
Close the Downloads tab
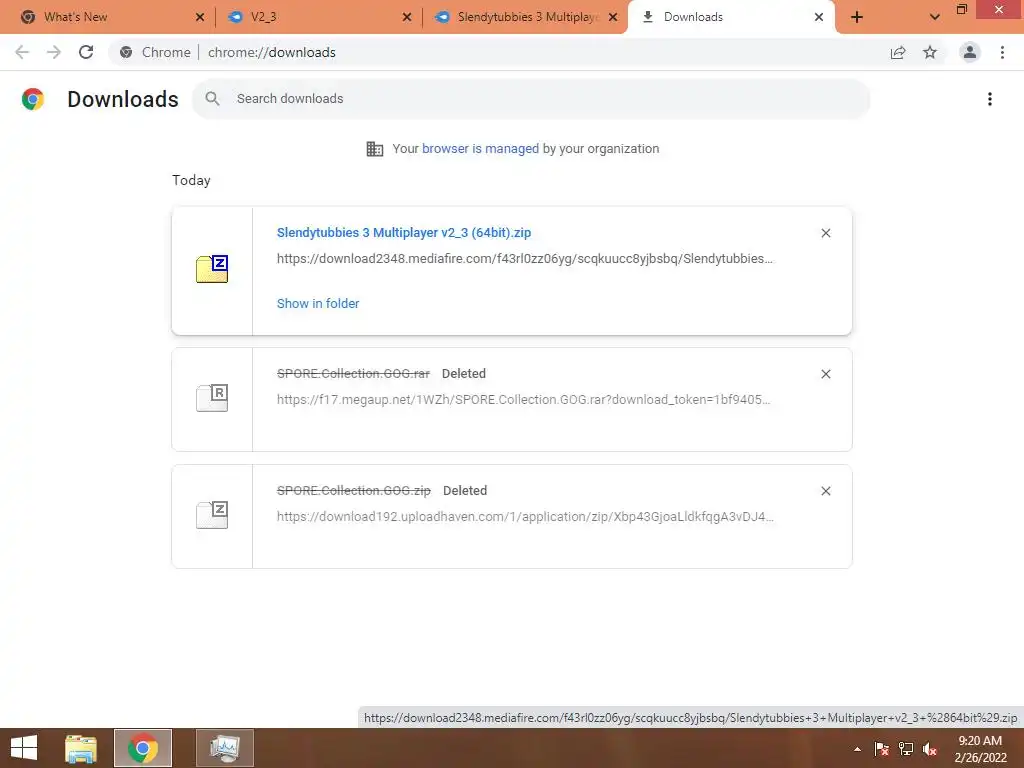tap(819, 18)
